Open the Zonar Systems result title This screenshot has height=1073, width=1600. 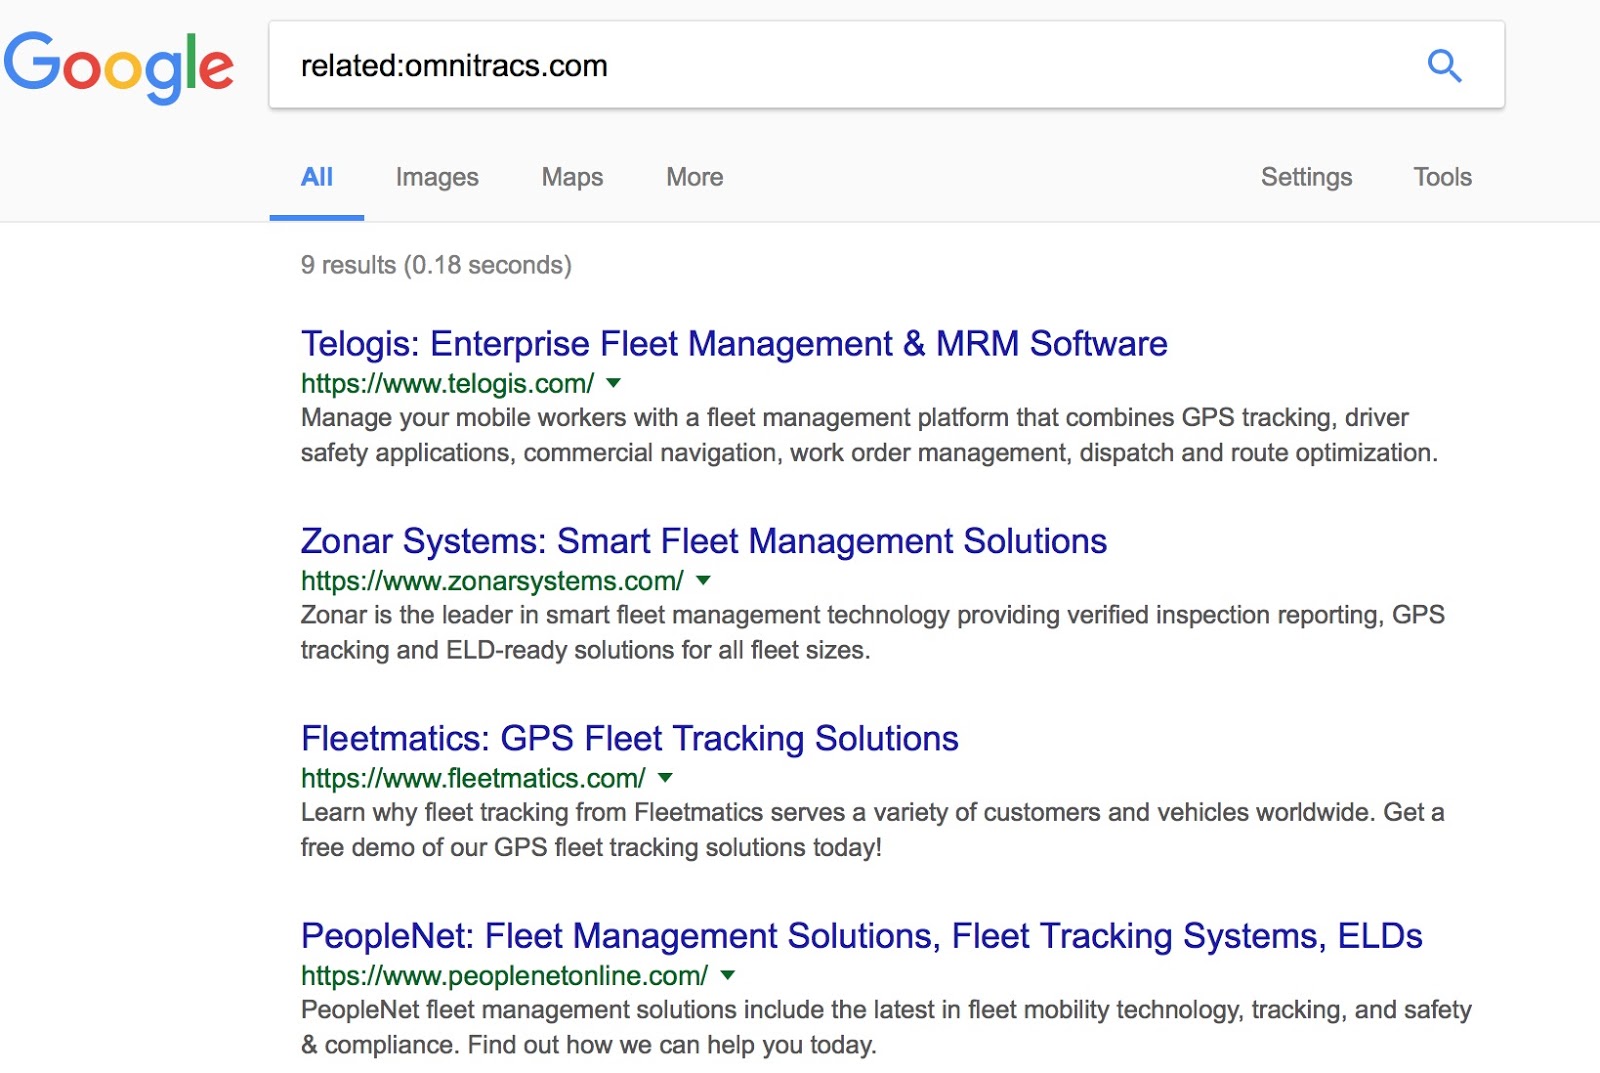pos(703,541)
